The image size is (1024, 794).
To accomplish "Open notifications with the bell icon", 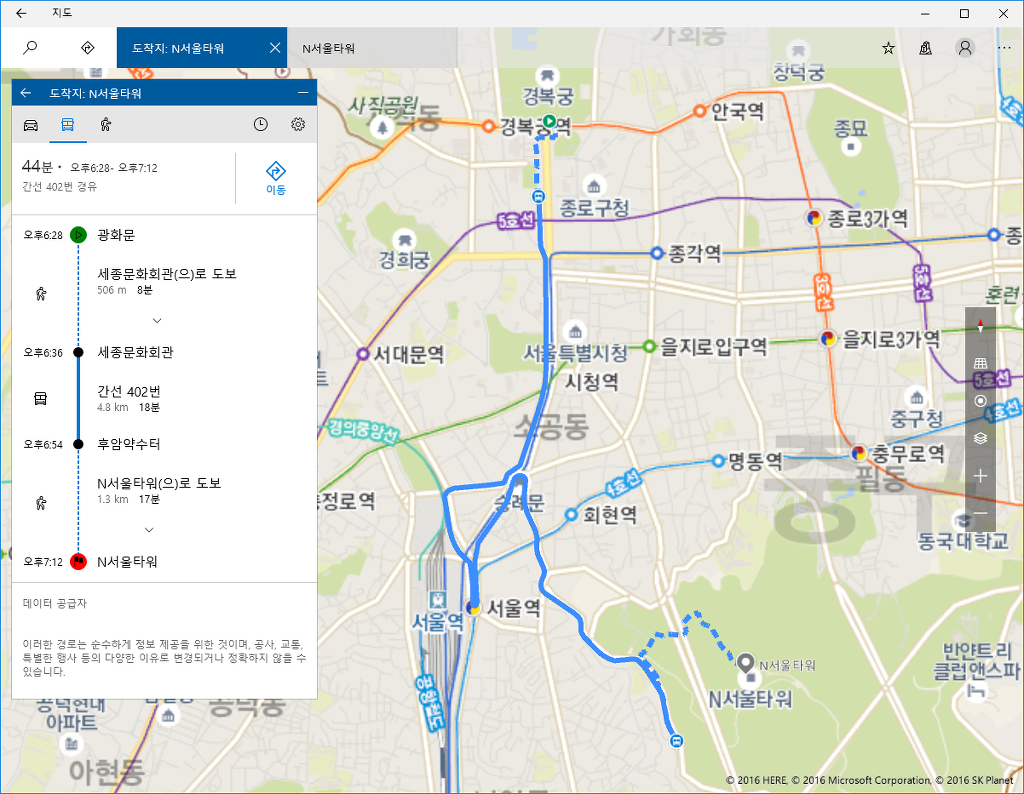I will [x=925, y=47].
